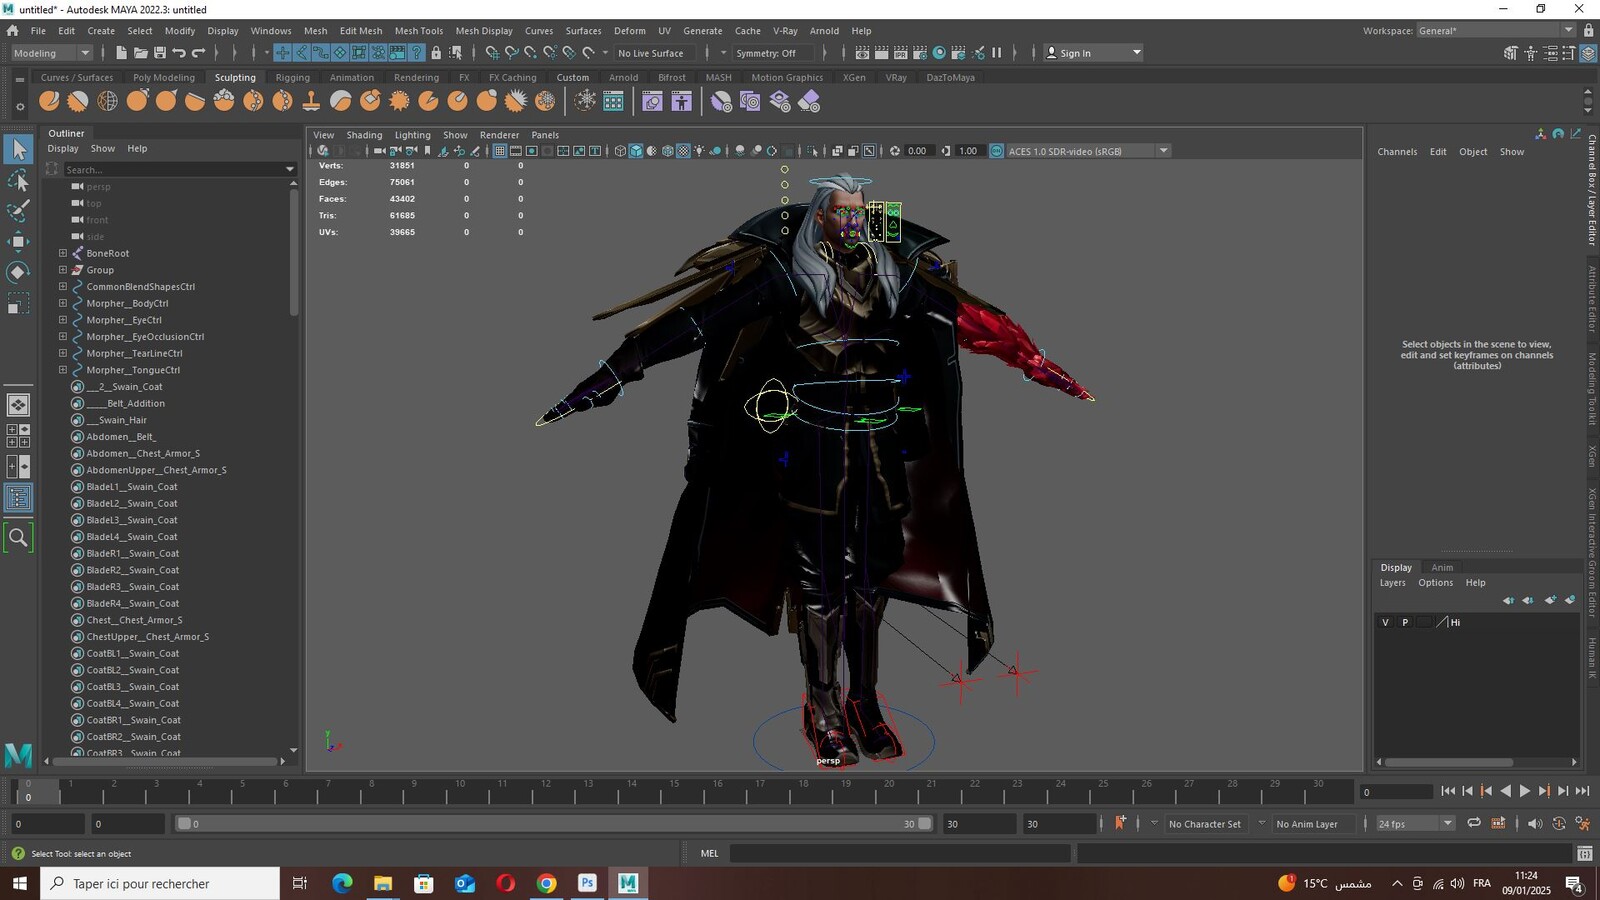
Task: Activate the Scale tool
Action: tap(19, 303)
